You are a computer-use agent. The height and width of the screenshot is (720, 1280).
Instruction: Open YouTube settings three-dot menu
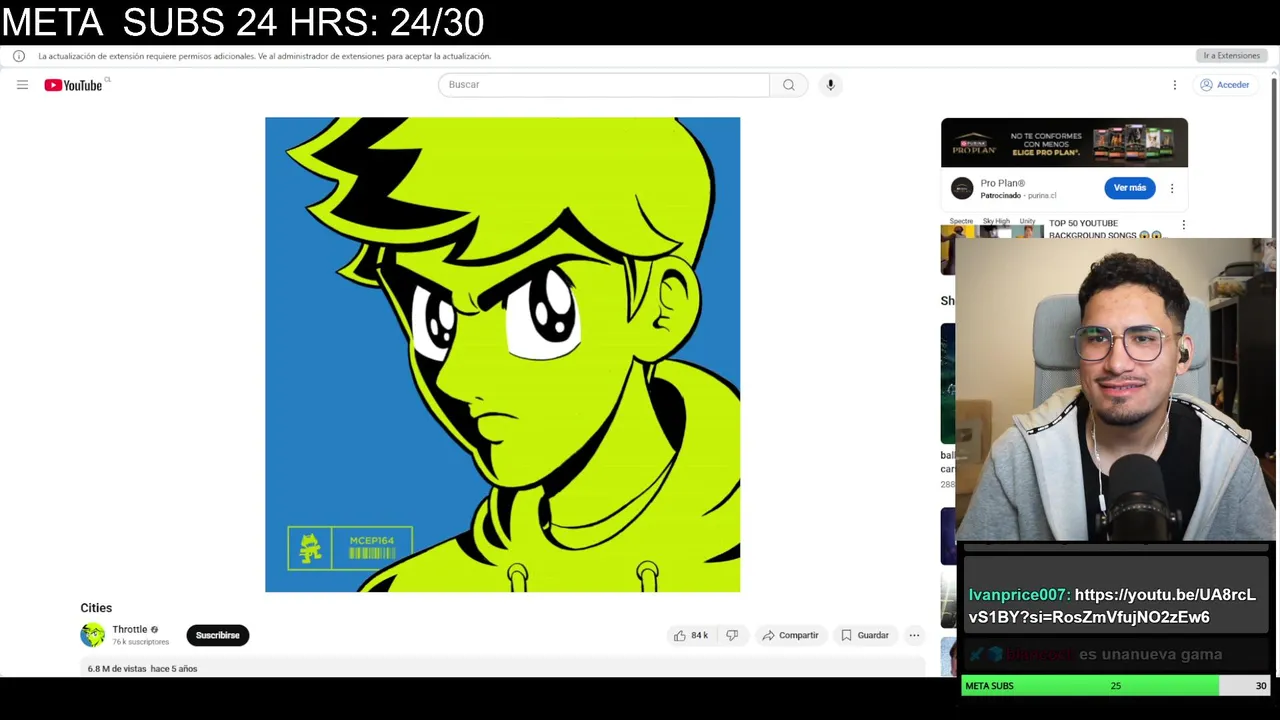pyautogui.click(x=1175, y=85)
